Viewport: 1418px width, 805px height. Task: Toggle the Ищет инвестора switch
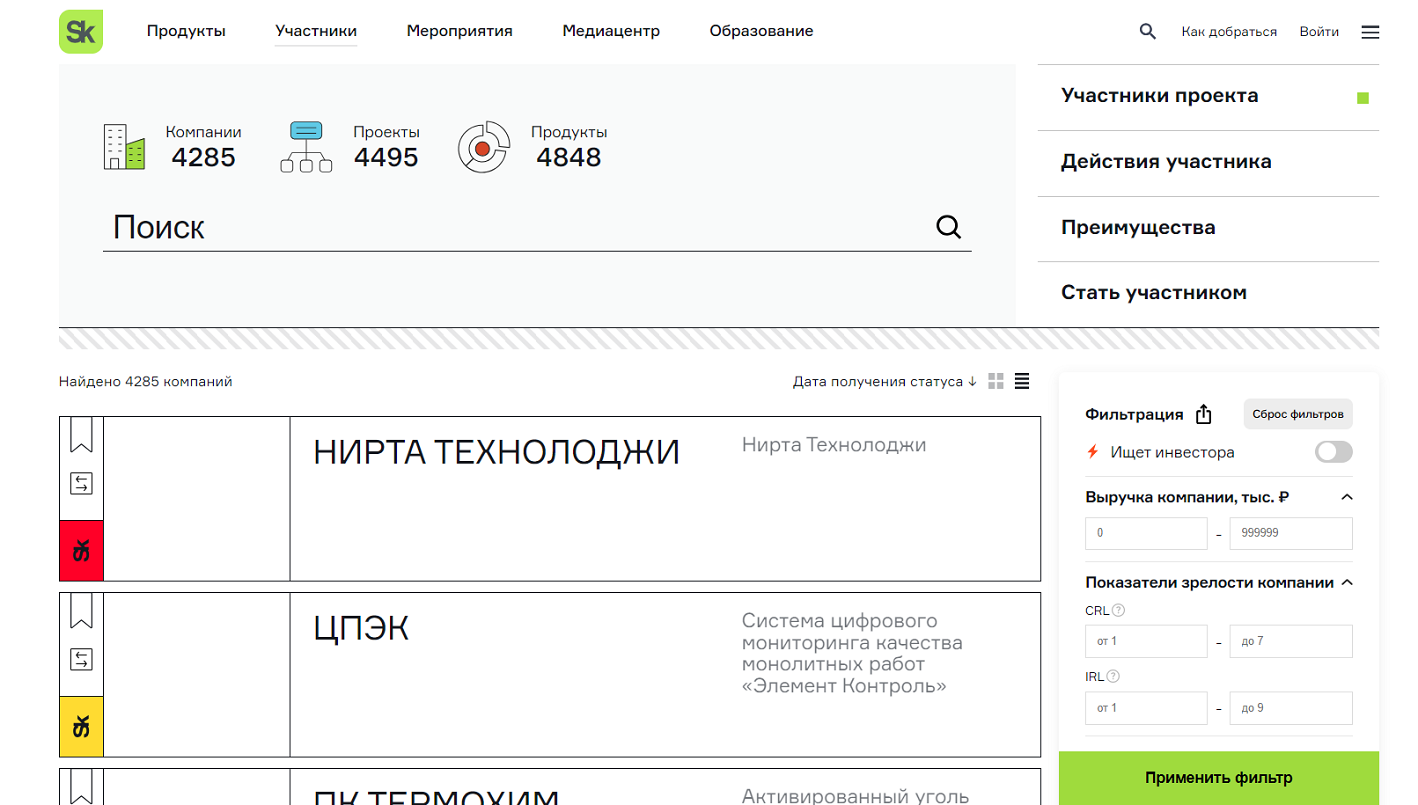(x=1333, y=452)
